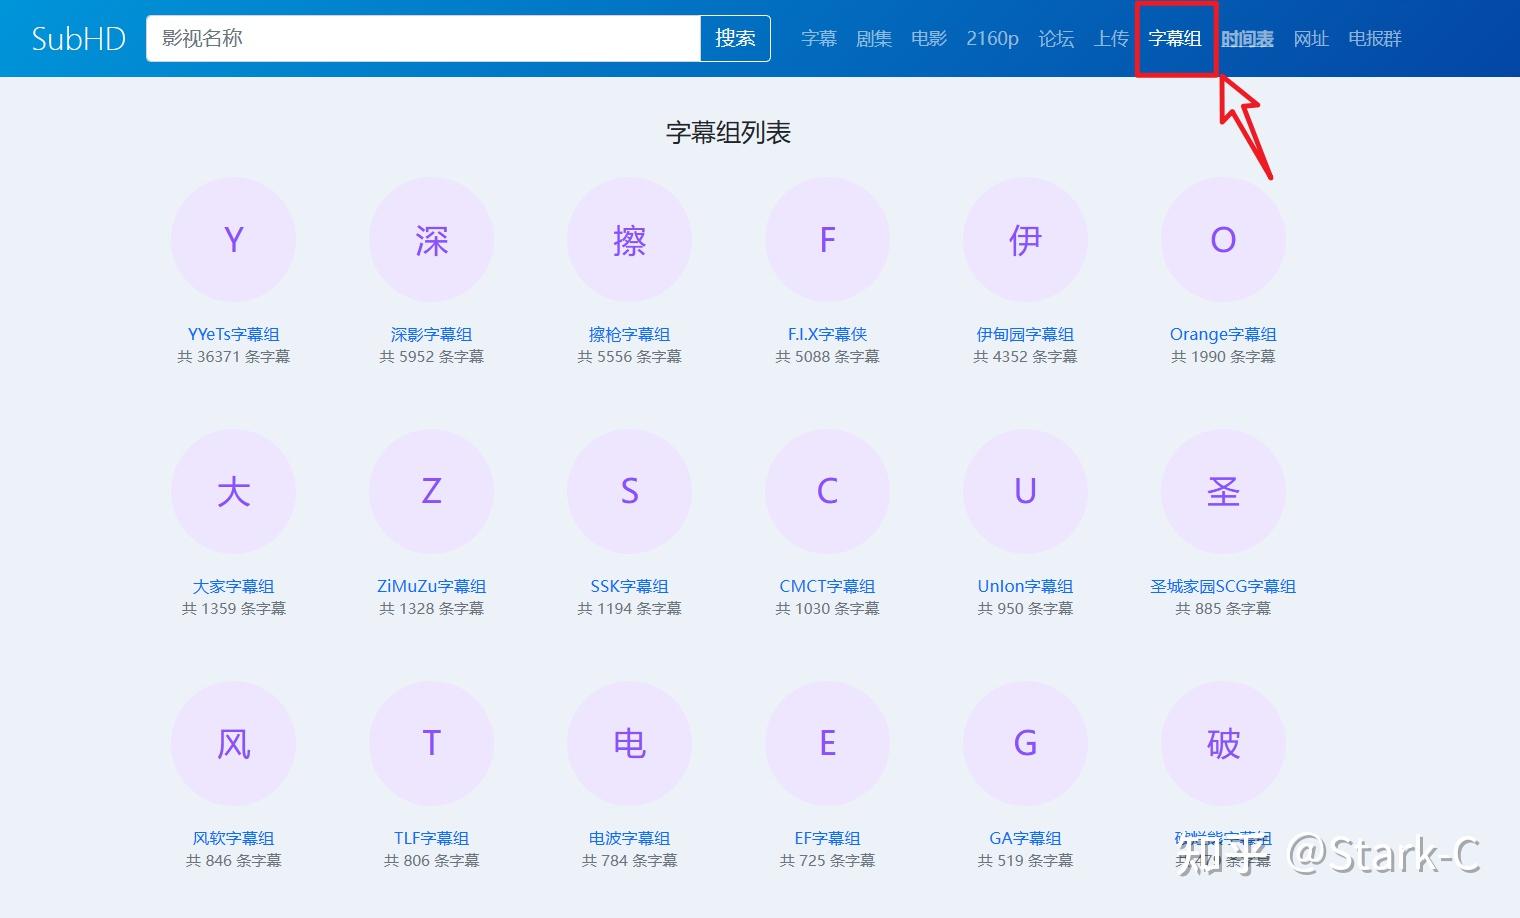Select the Orange字幕组 'O' avatar
The height and width of the screenshot is (918, 1520).
tap(1223, 239)
